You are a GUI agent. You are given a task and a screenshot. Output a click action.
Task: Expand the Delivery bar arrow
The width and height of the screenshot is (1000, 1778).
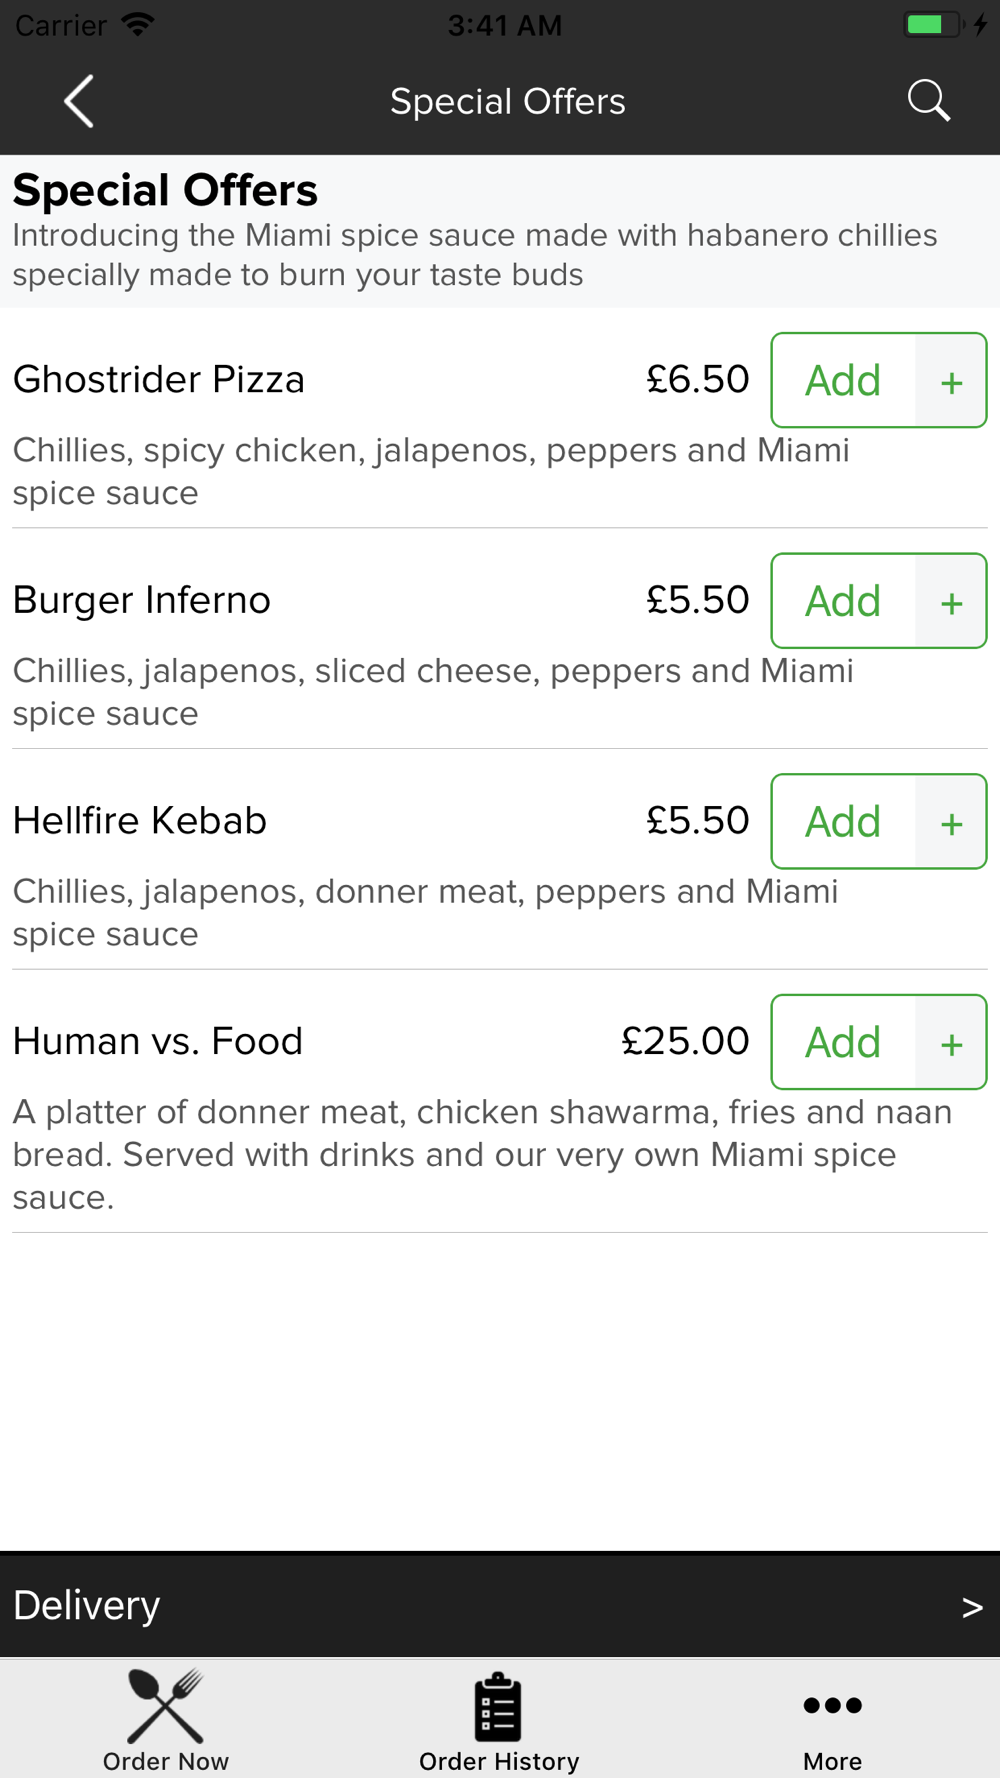[972, 1607]
